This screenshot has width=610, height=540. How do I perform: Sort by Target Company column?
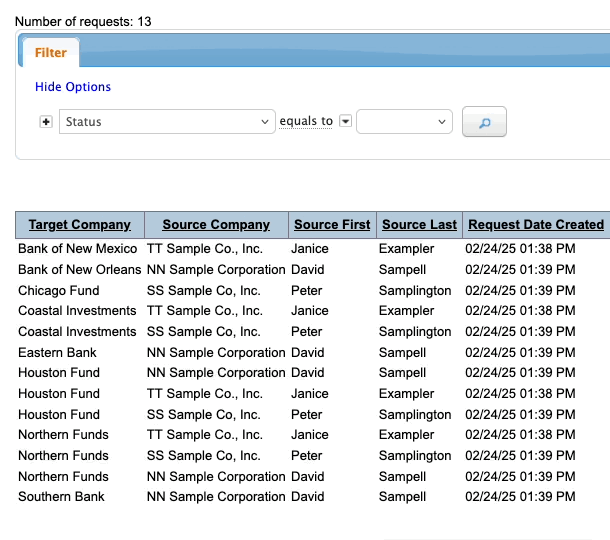point(80,225)
